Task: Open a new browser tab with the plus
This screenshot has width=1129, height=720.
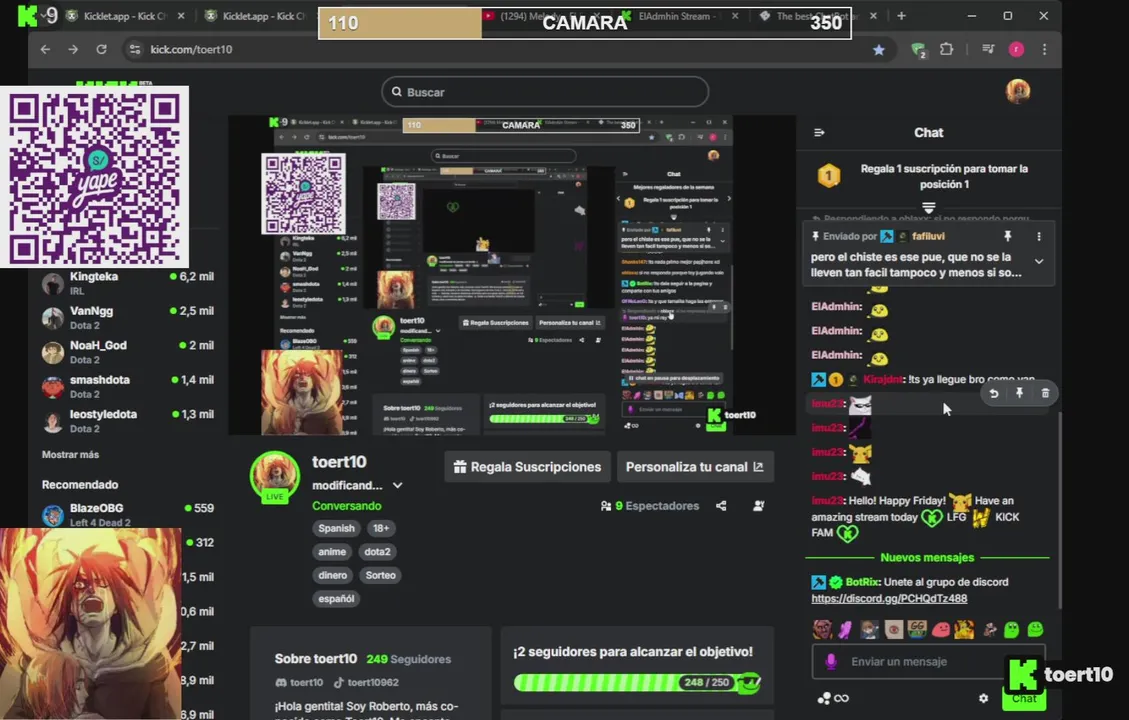Action: point(901,16)
